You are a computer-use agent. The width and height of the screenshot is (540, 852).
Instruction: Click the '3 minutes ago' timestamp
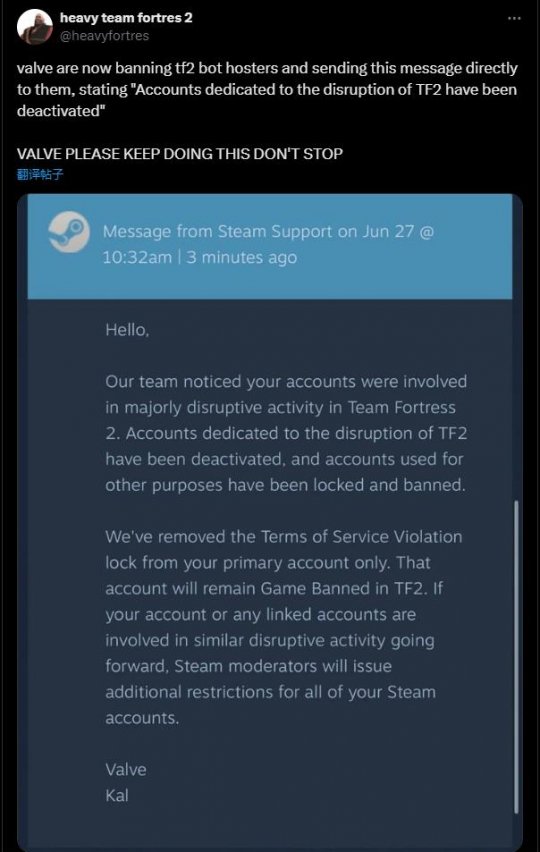tap(242, 257)
